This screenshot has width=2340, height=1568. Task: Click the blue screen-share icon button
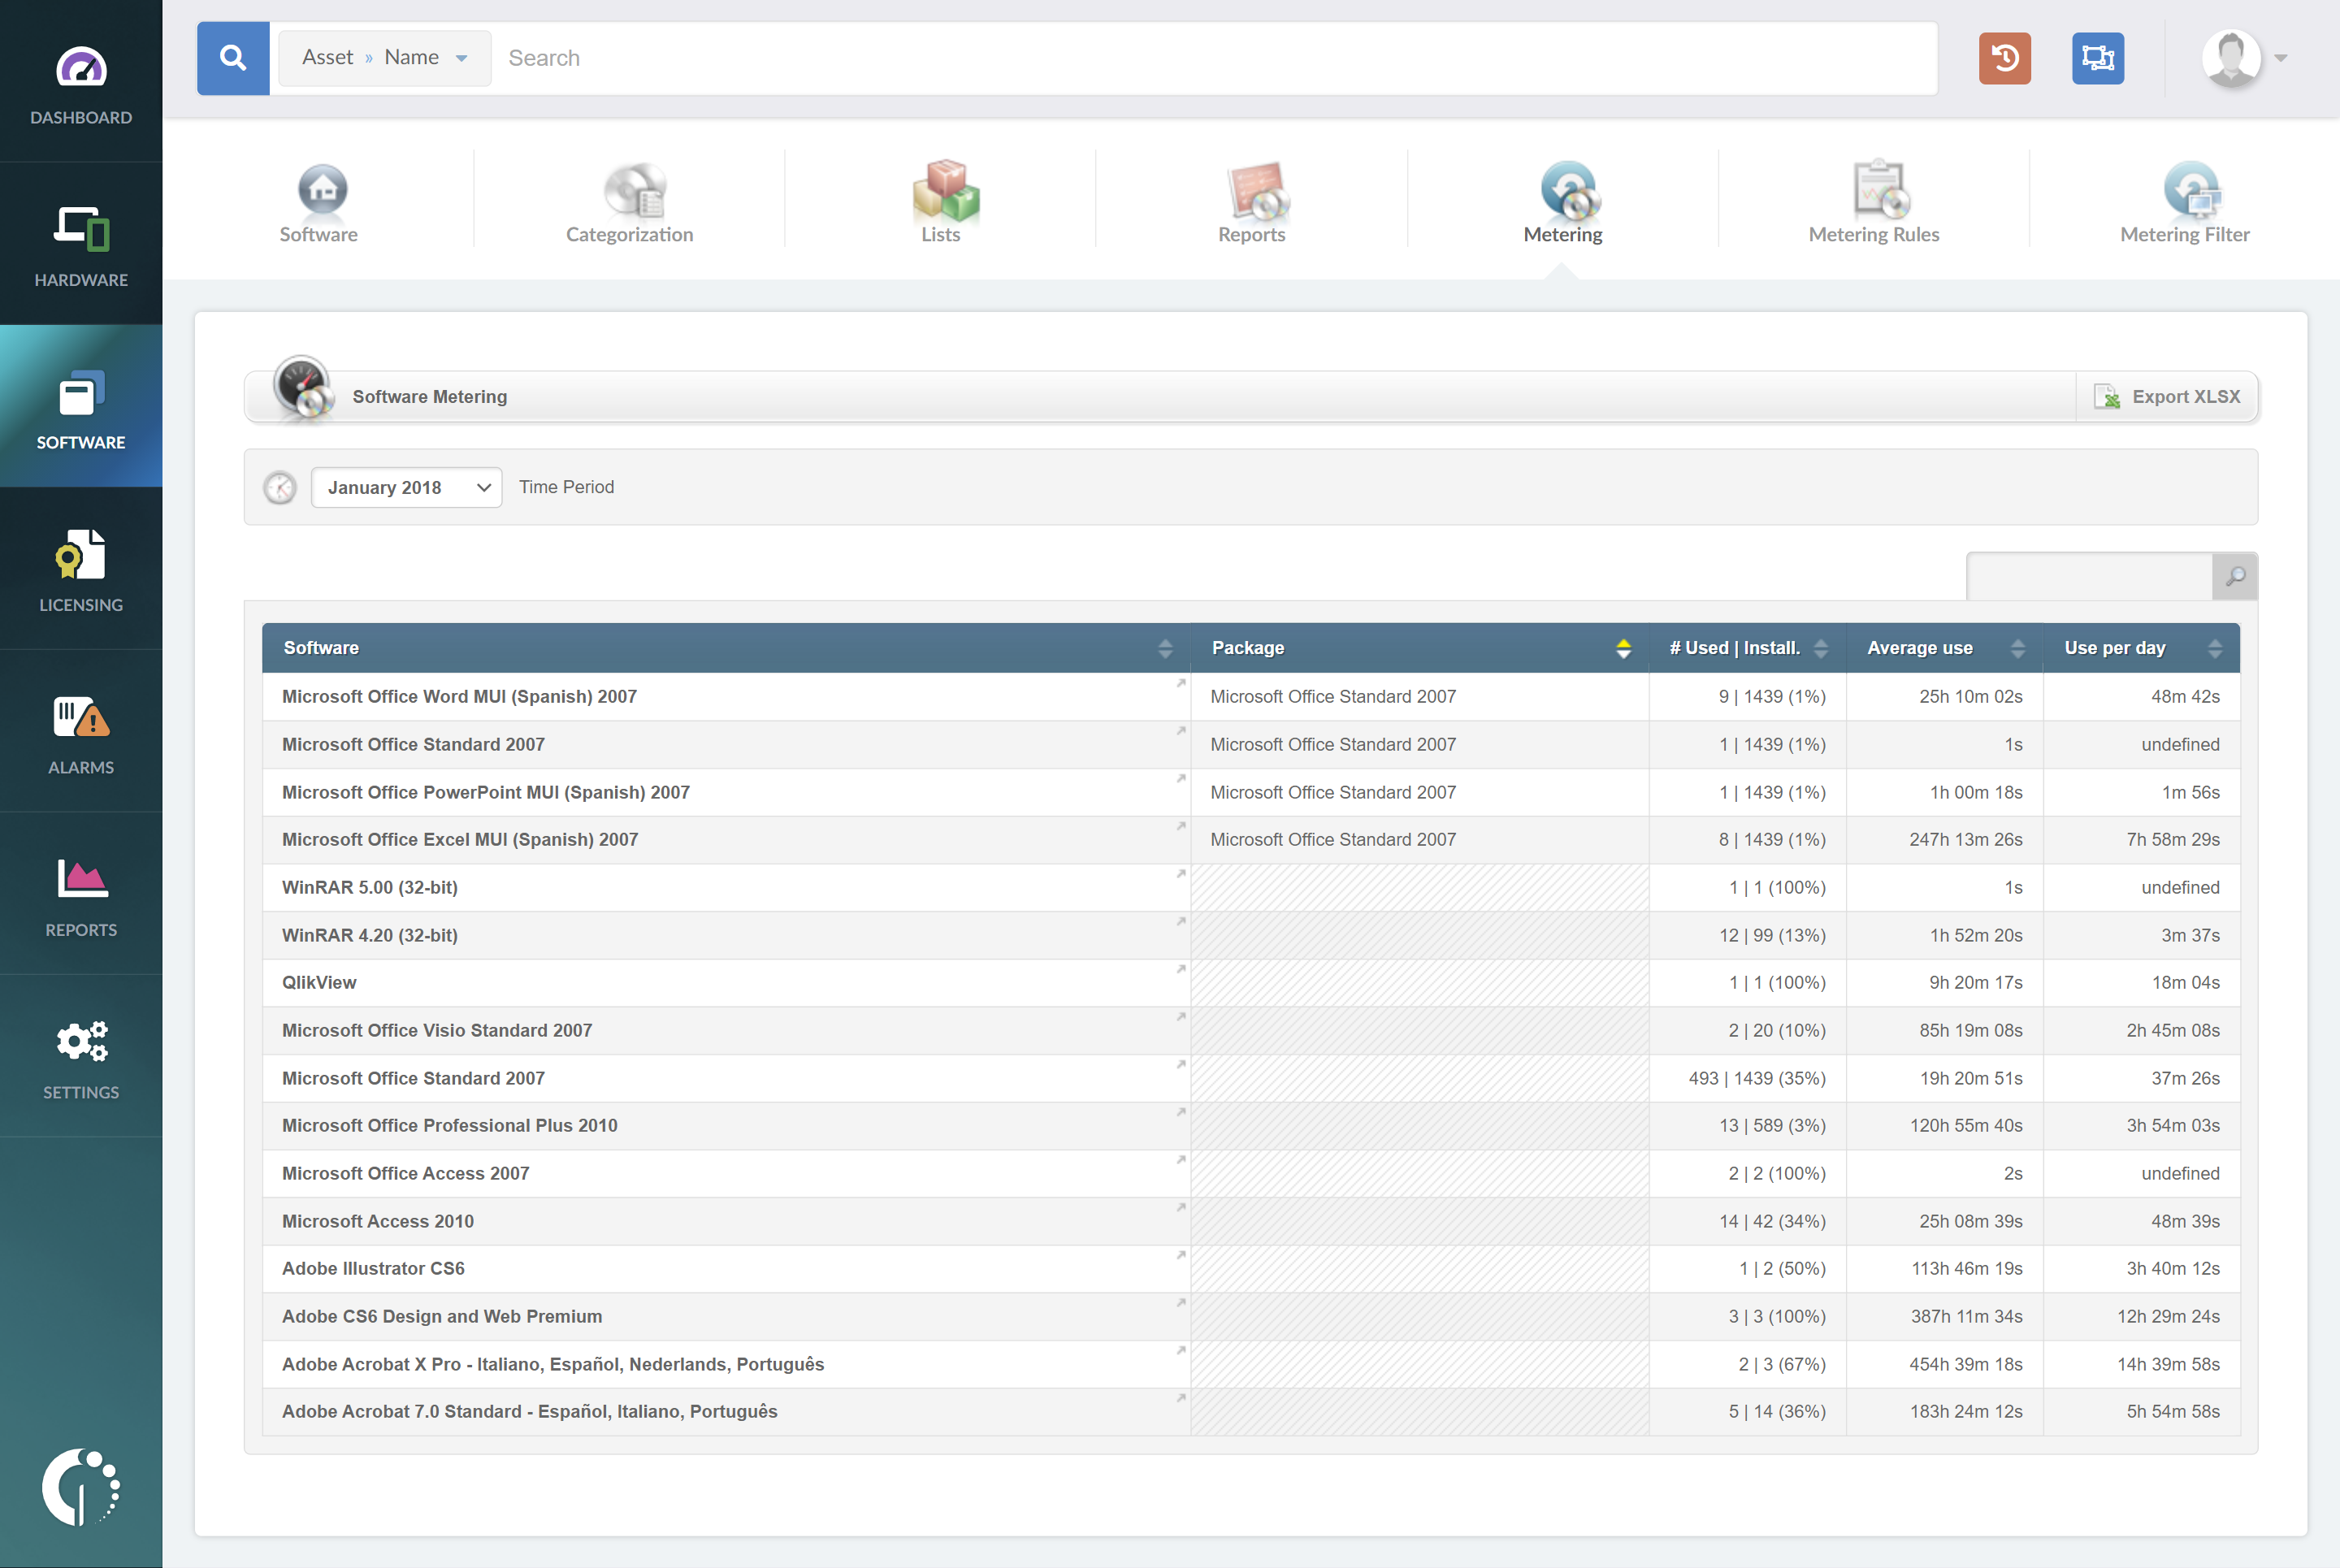pos(2097,58)
